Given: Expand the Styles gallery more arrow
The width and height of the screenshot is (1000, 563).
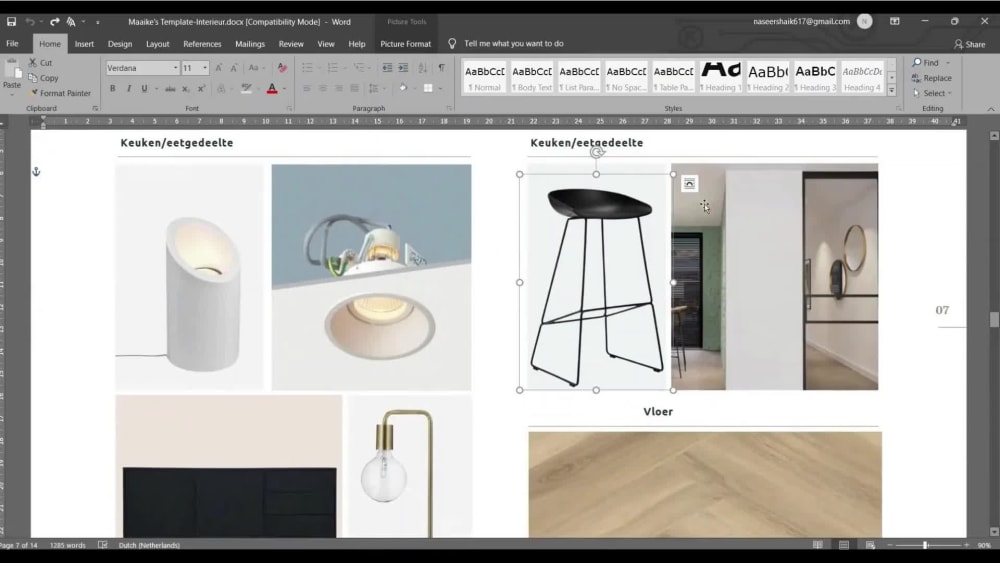Looking at the screenshot, I should (x=892, y=91).
